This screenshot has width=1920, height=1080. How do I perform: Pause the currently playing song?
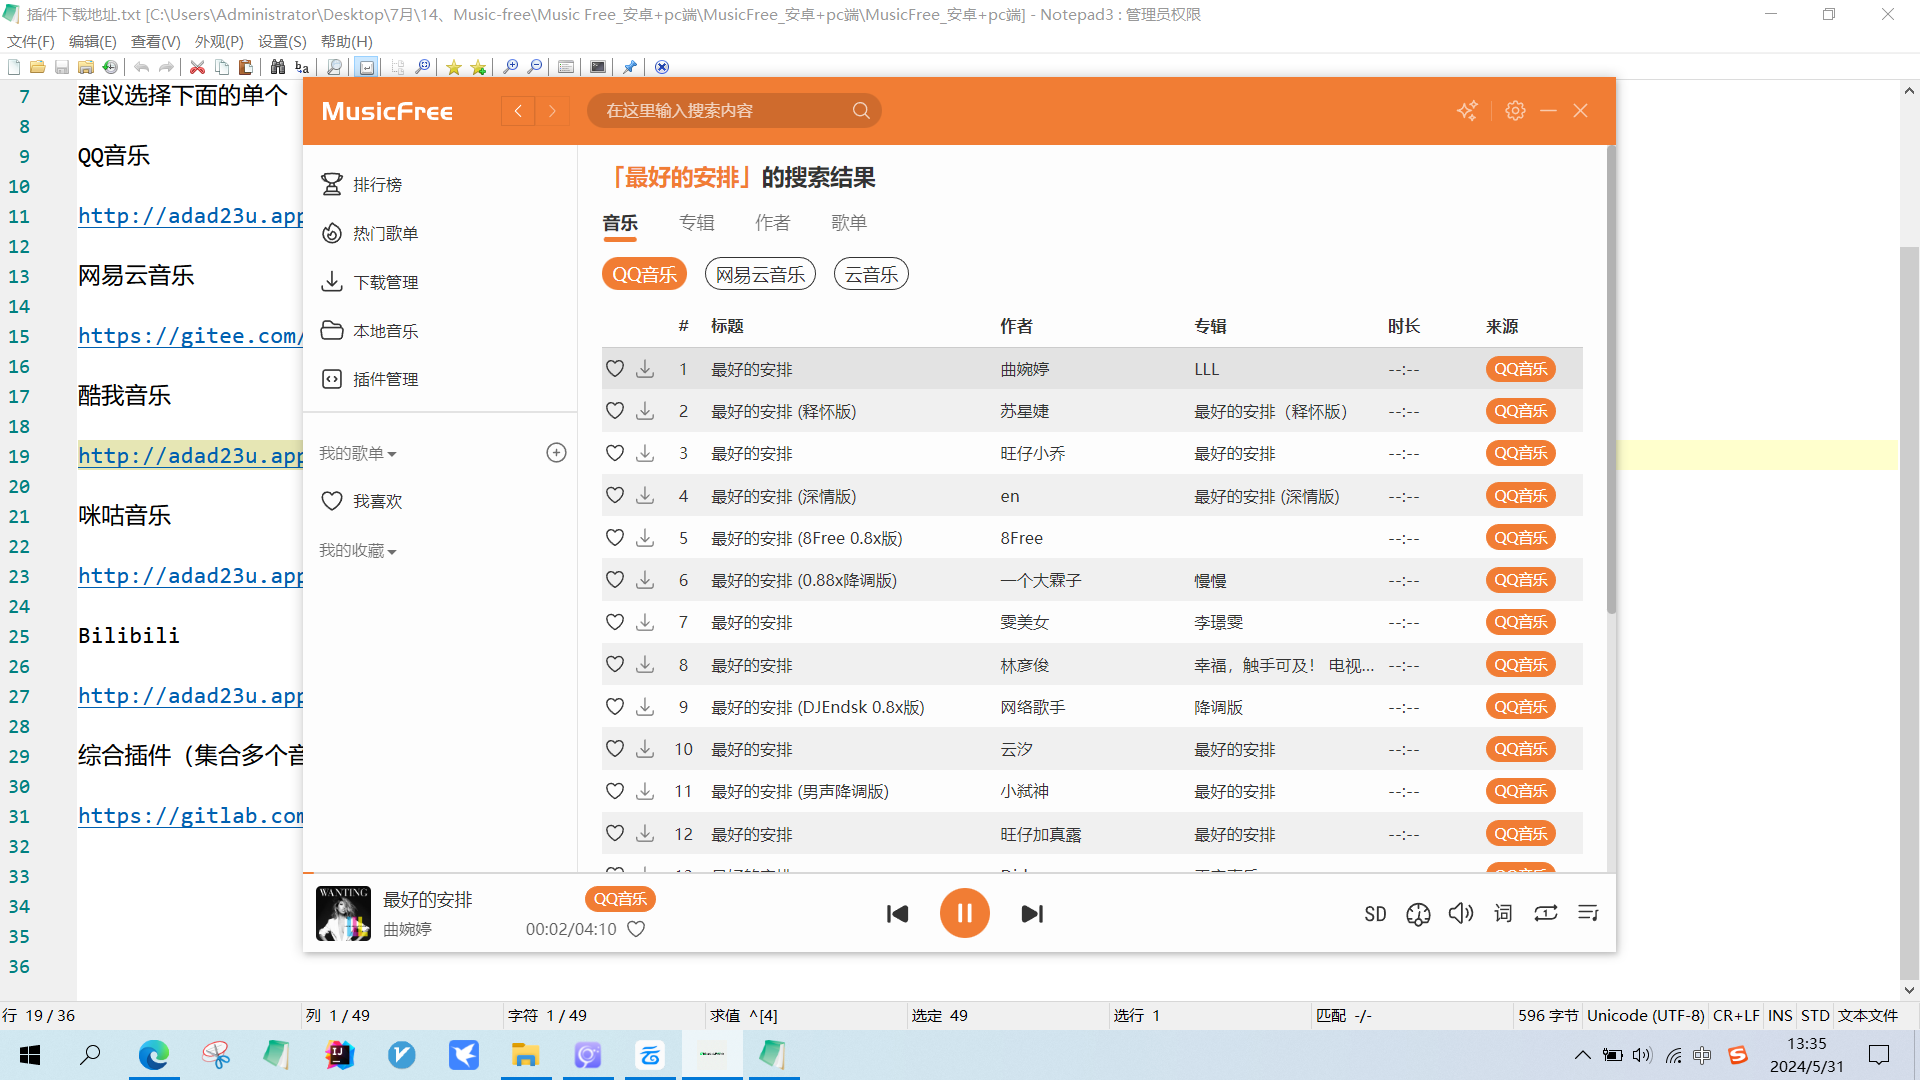tap(964, 913)
